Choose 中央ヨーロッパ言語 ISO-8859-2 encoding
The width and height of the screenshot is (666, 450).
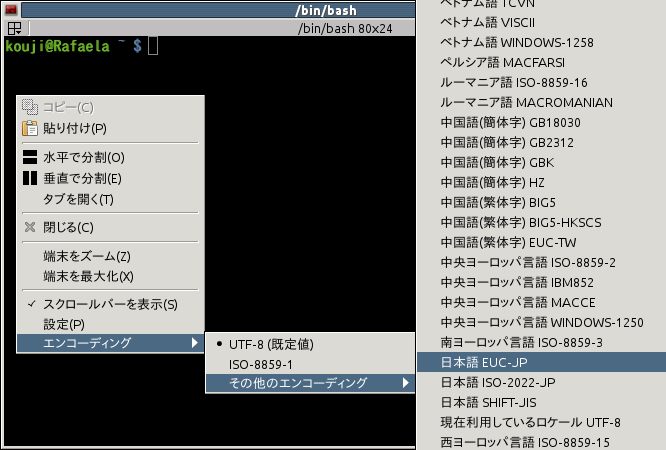point(542,262)
